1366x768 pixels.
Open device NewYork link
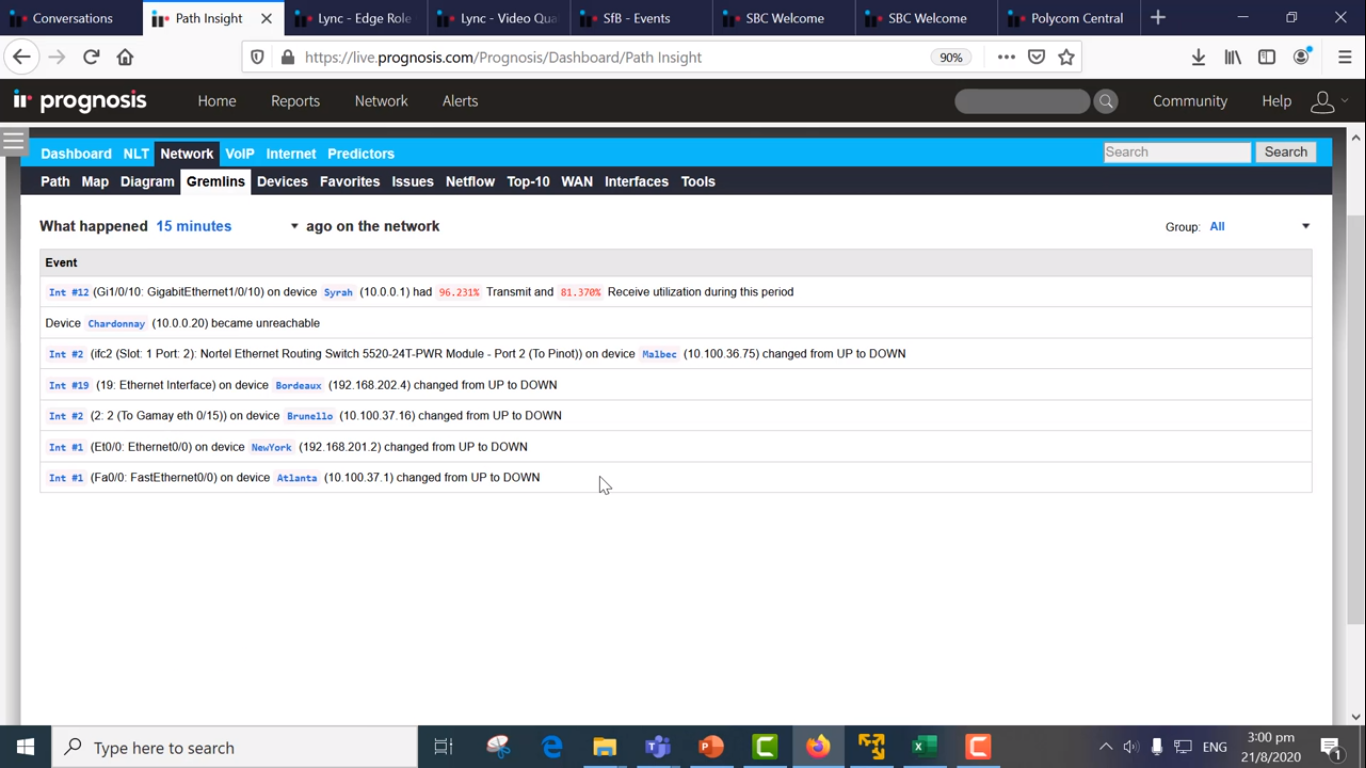271,447
